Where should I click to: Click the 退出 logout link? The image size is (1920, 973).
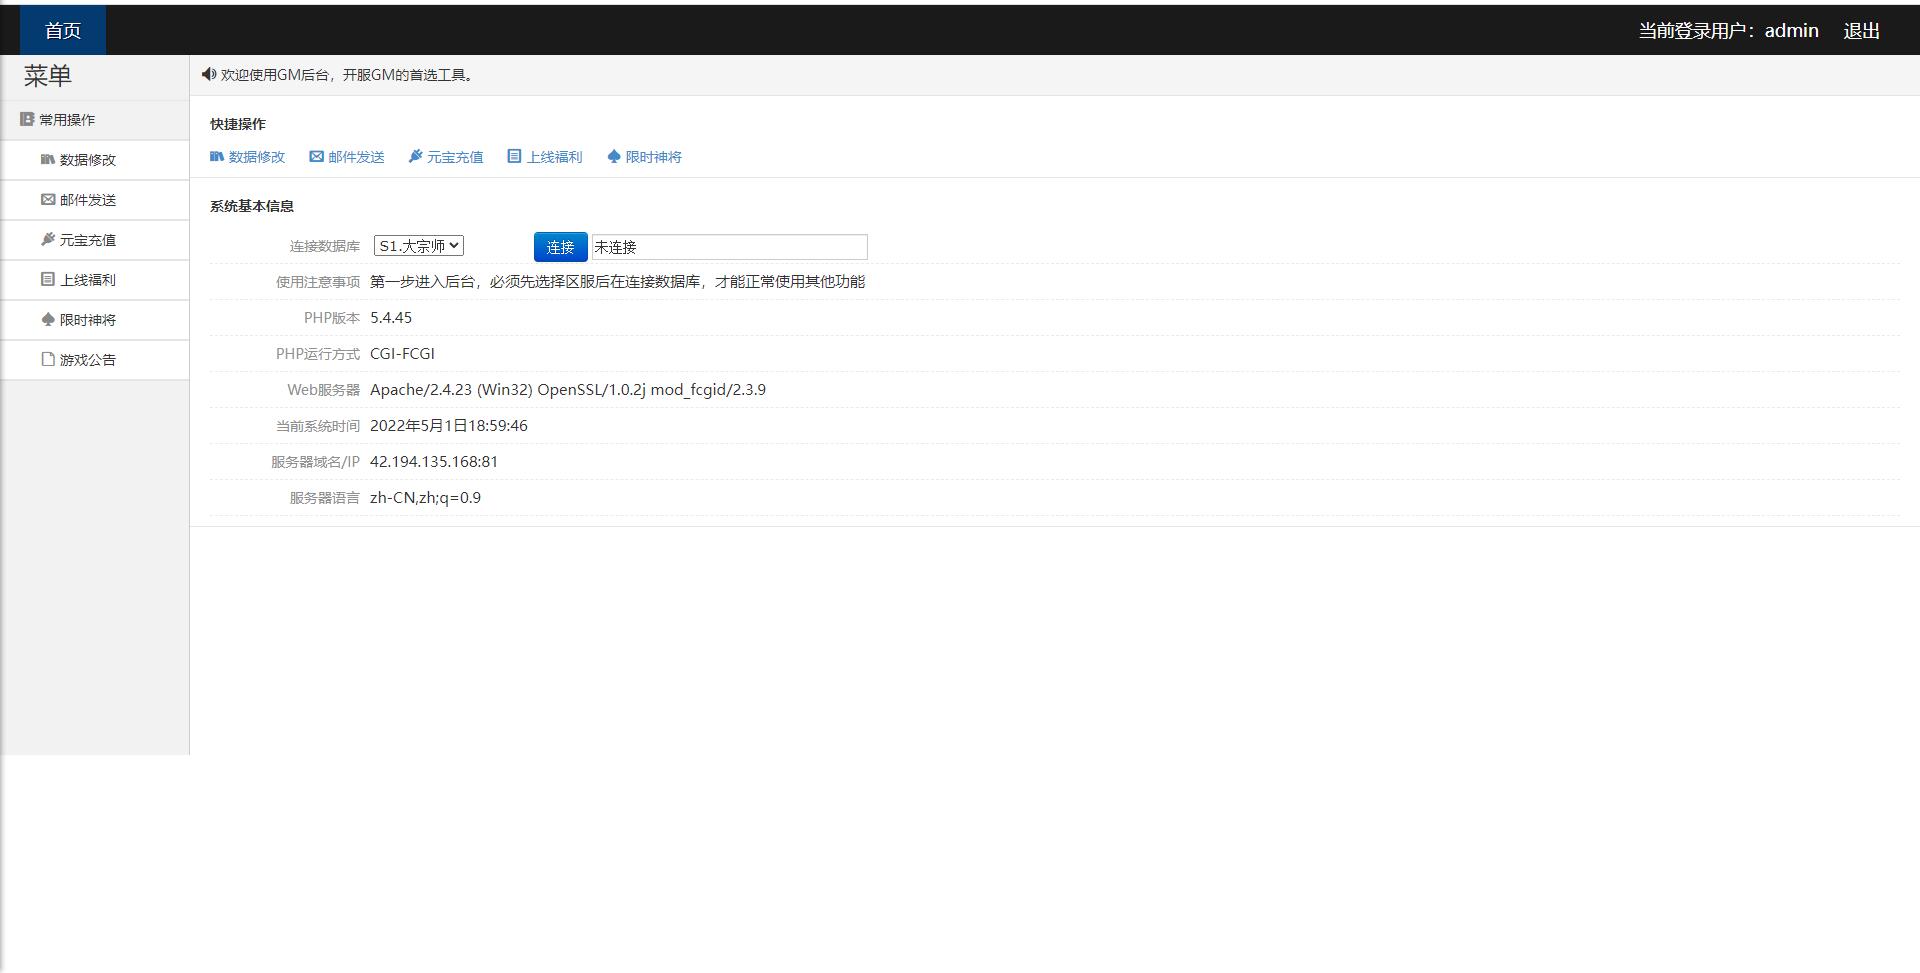click(x=1861, y=31)
